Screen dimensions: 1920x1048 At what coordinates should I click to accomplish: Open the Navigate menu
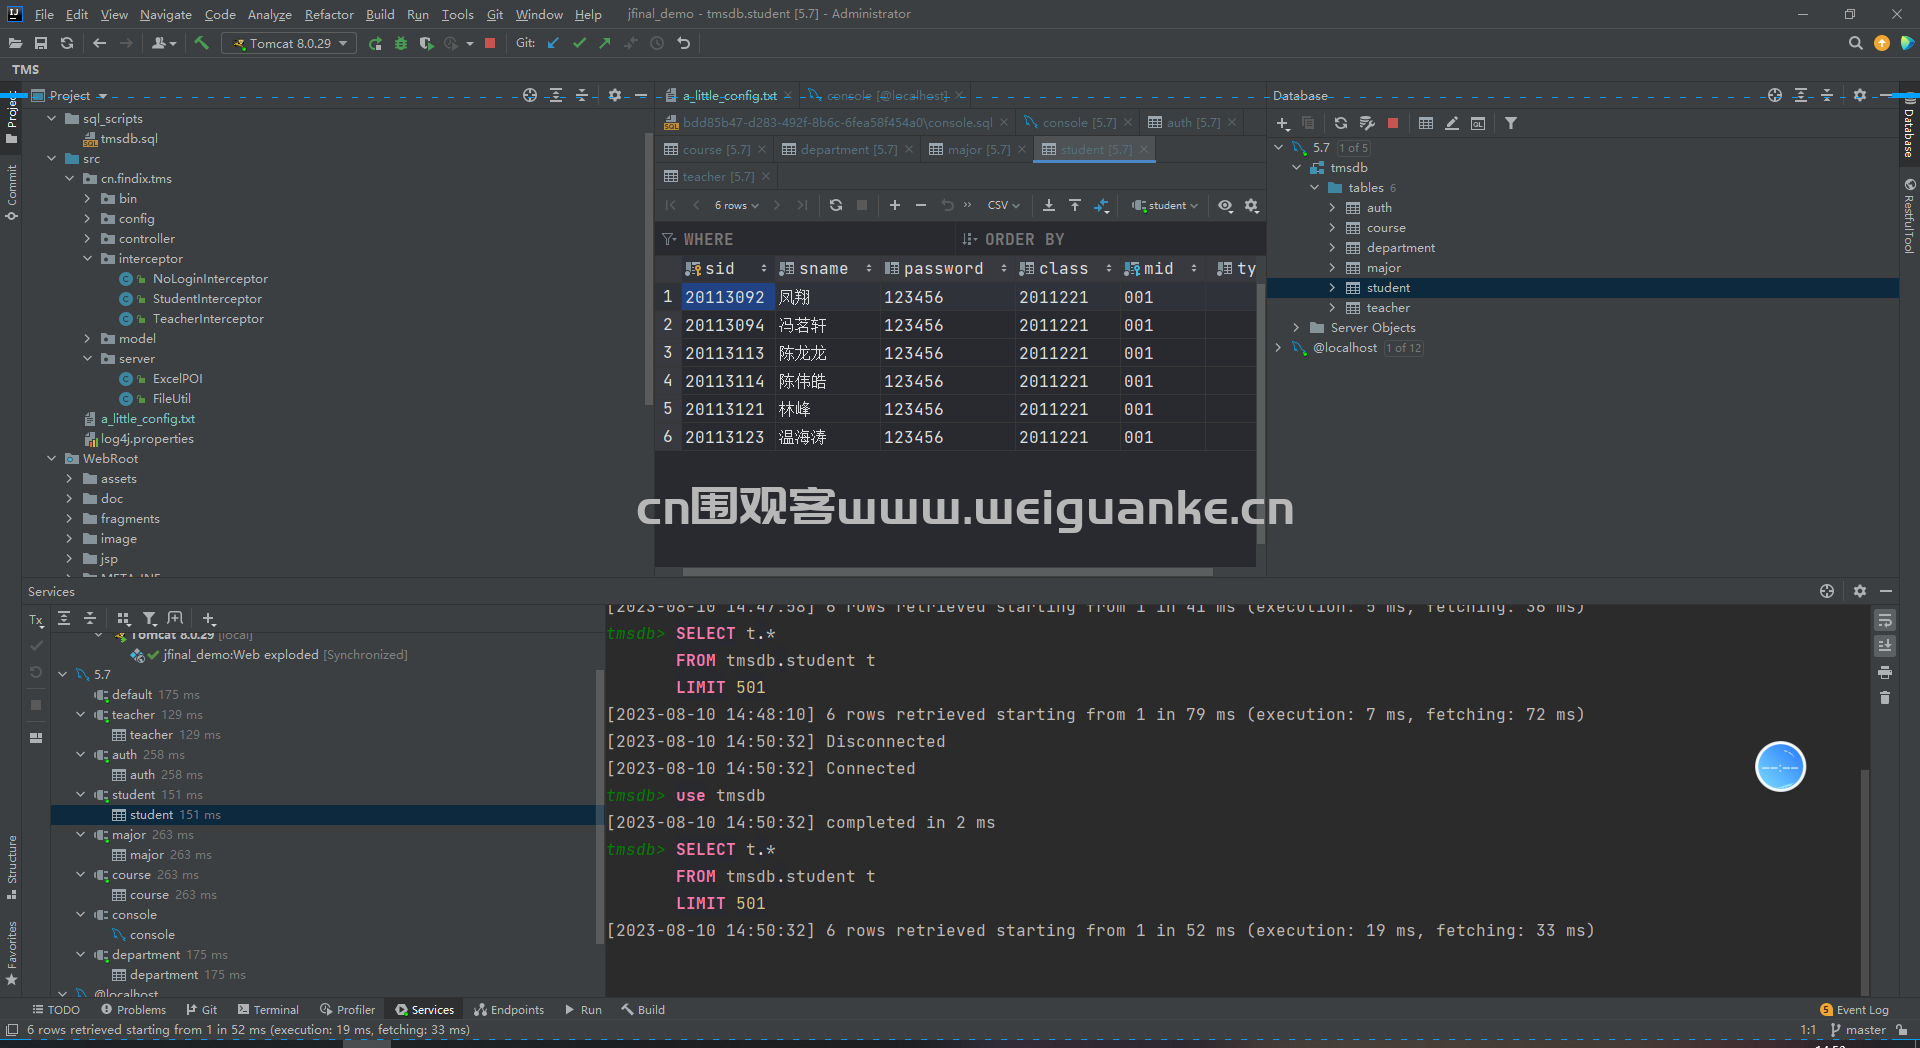coord(165,14)
